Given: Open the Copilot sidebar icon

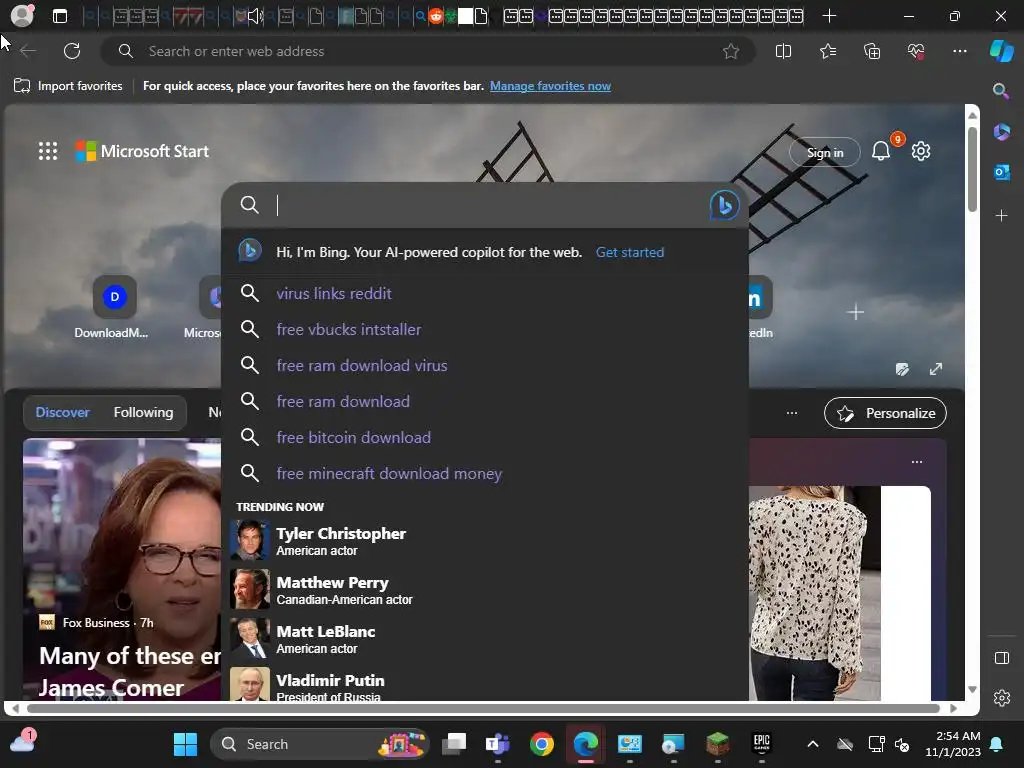Looking at the screenshot, I should pos(1002,51).
